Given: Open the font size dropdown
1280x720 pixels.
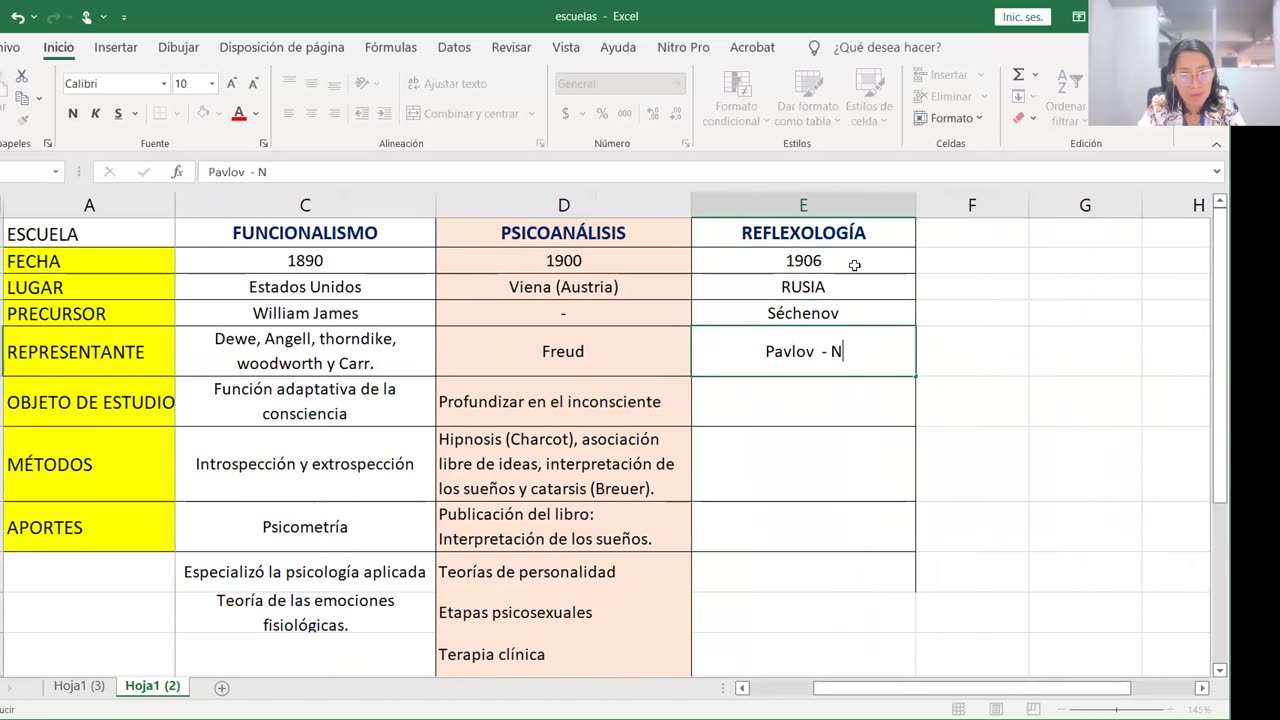Looking at the screenshot, I should 211,84.
